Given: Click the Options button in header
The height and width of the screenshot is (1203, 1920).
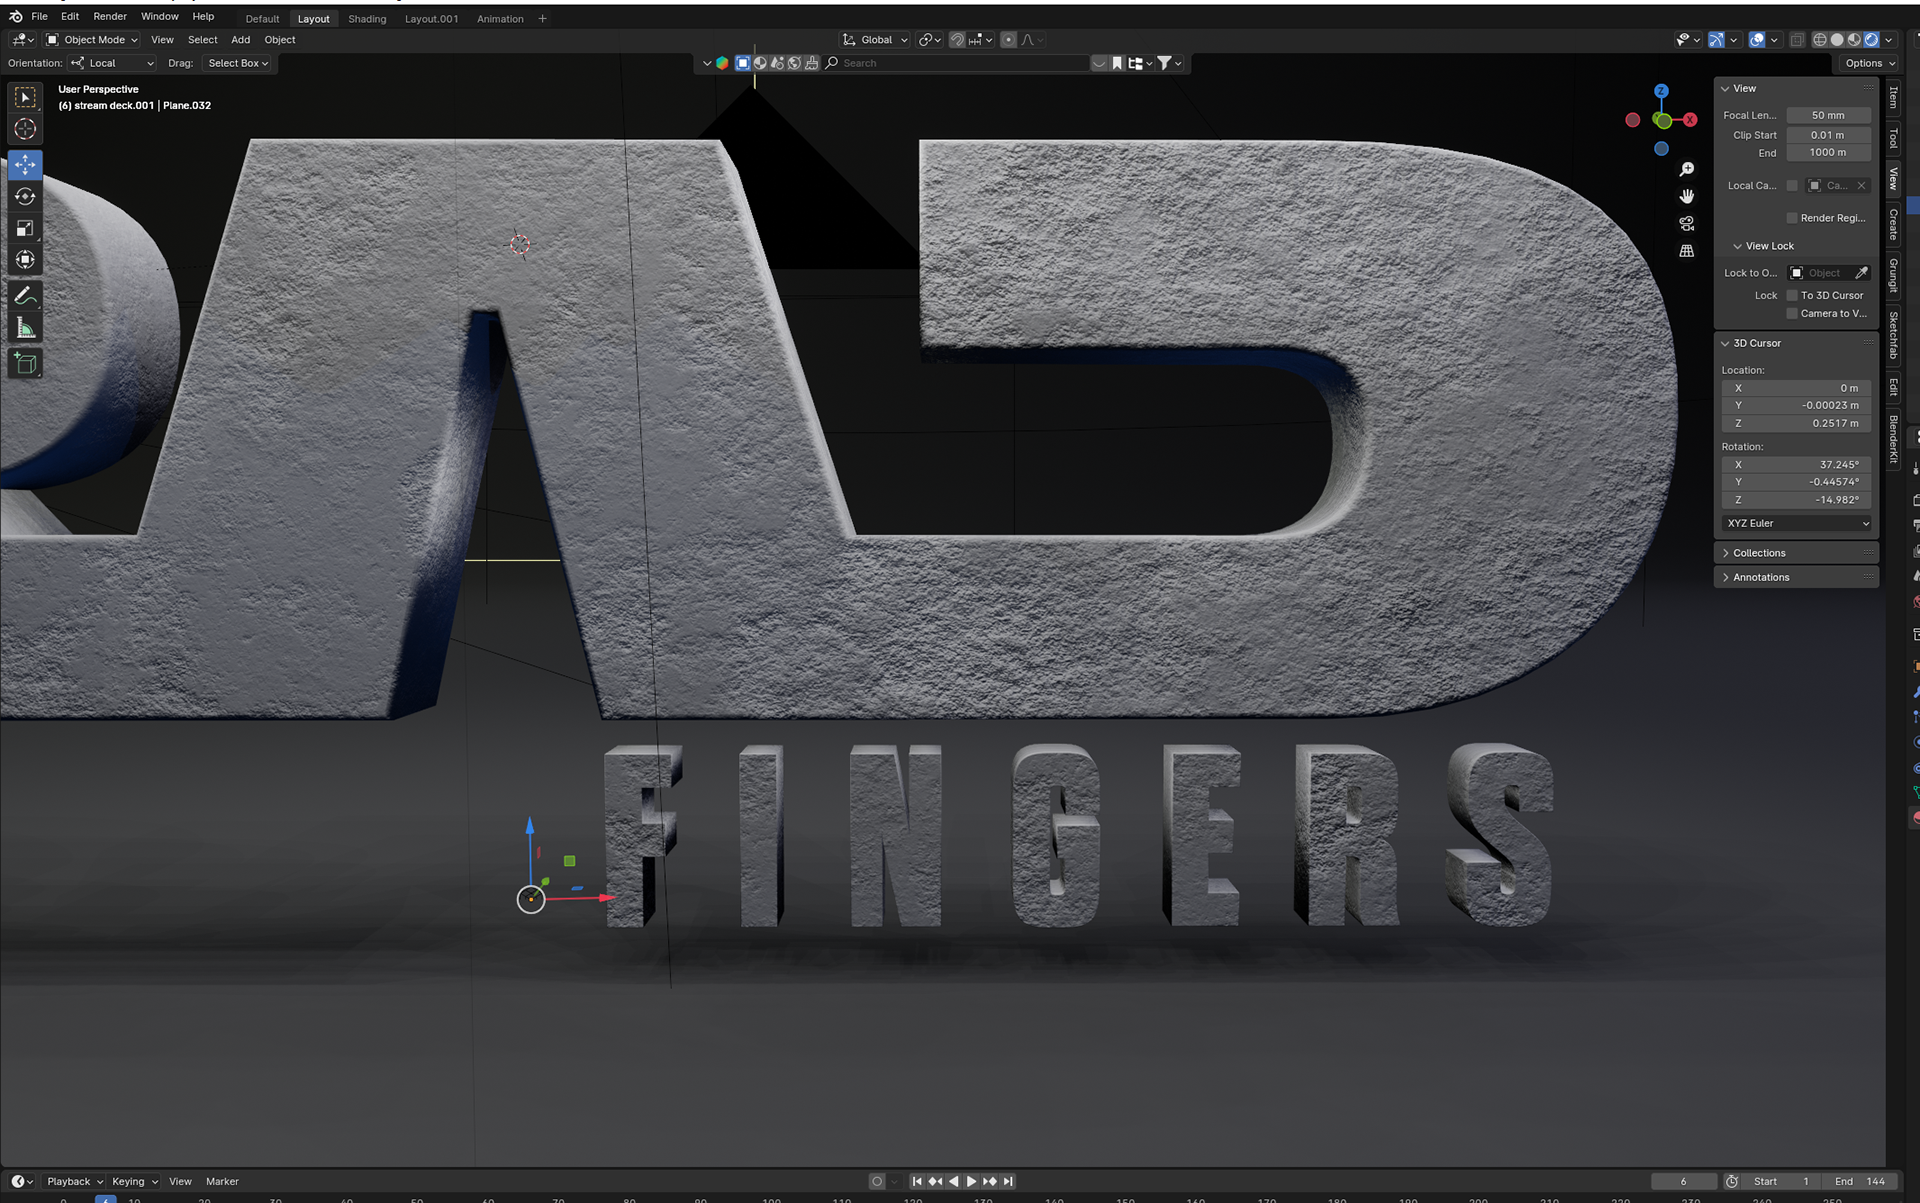Looking at the screenshot, I should 1868,63.
